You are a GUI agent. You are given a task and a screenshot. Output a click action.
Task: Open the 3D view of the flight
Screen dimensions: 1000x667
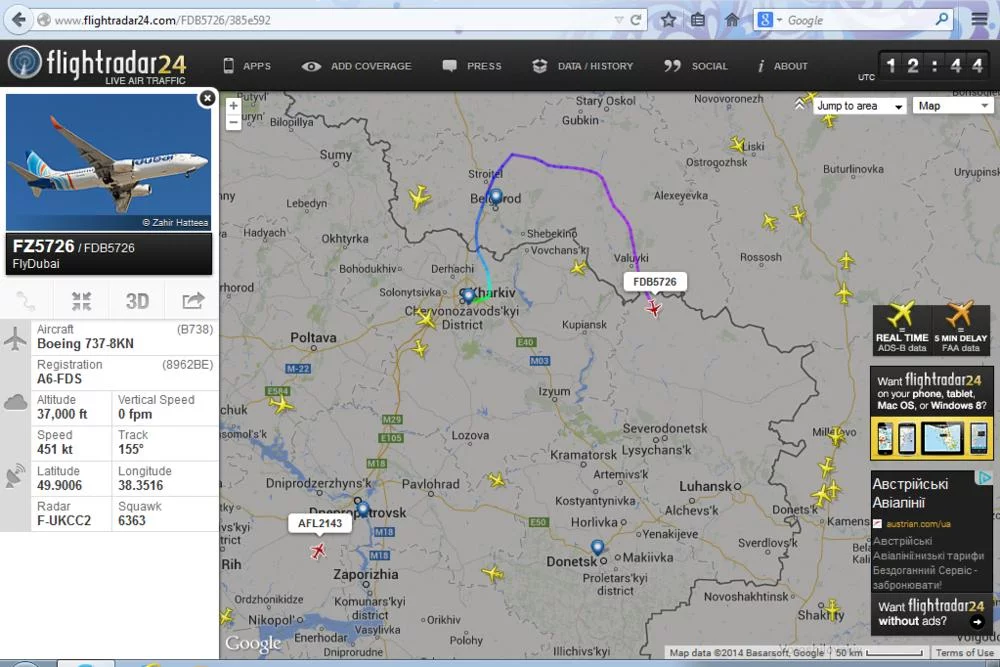click(x=137, y=301)
